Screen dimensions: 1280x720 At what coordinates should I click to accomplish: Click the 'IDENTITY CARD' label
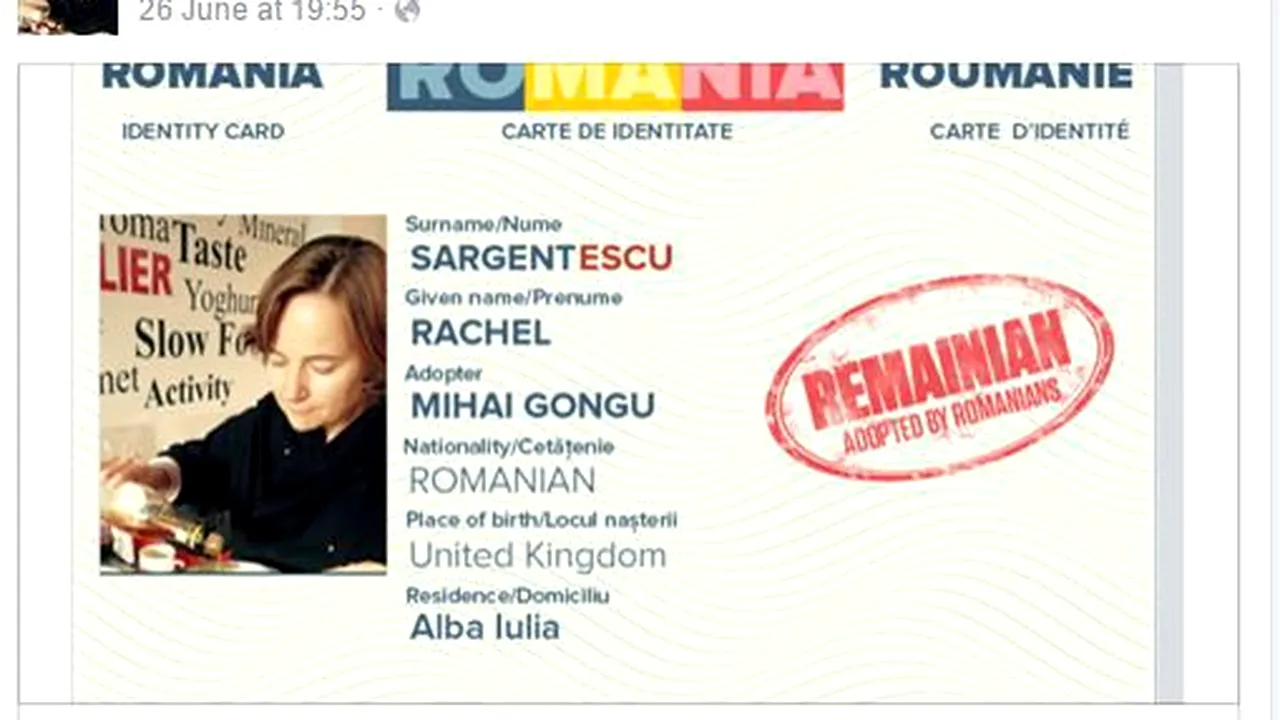[x=203, y=131]
